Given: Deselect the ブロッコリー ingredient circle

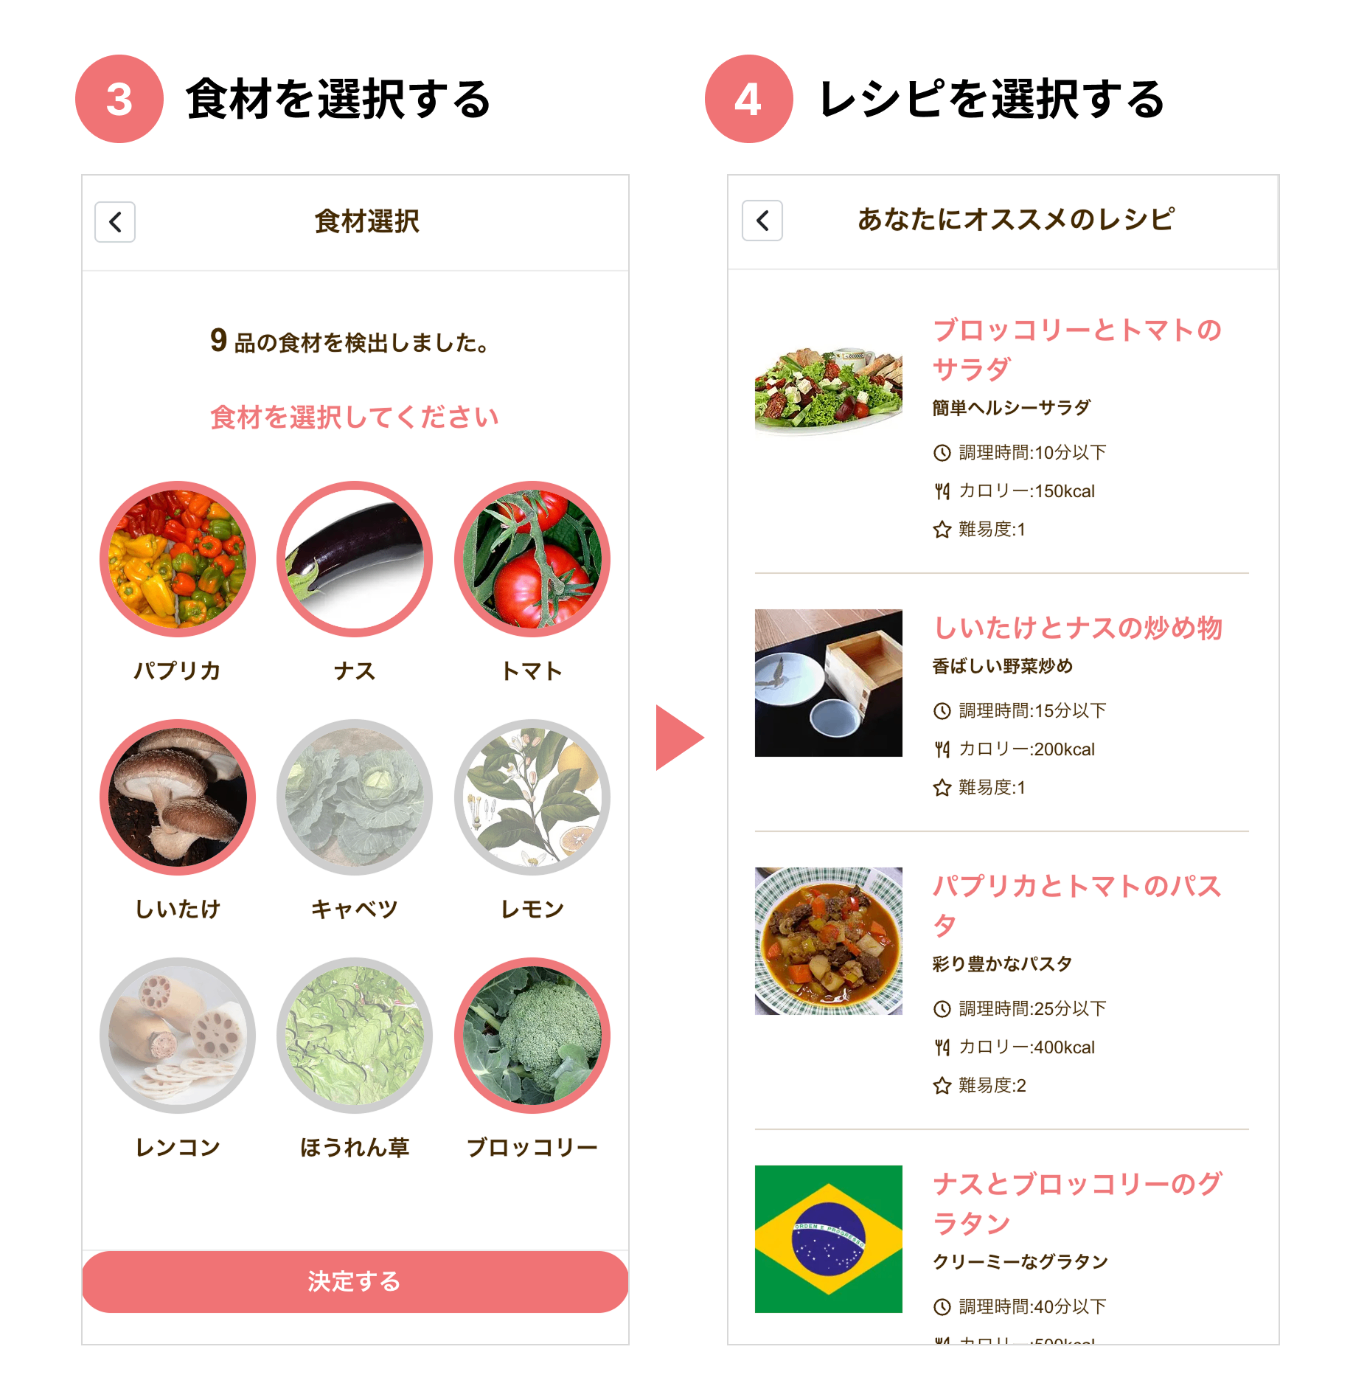Looking at the screenshot, I should click(532, 1035).
